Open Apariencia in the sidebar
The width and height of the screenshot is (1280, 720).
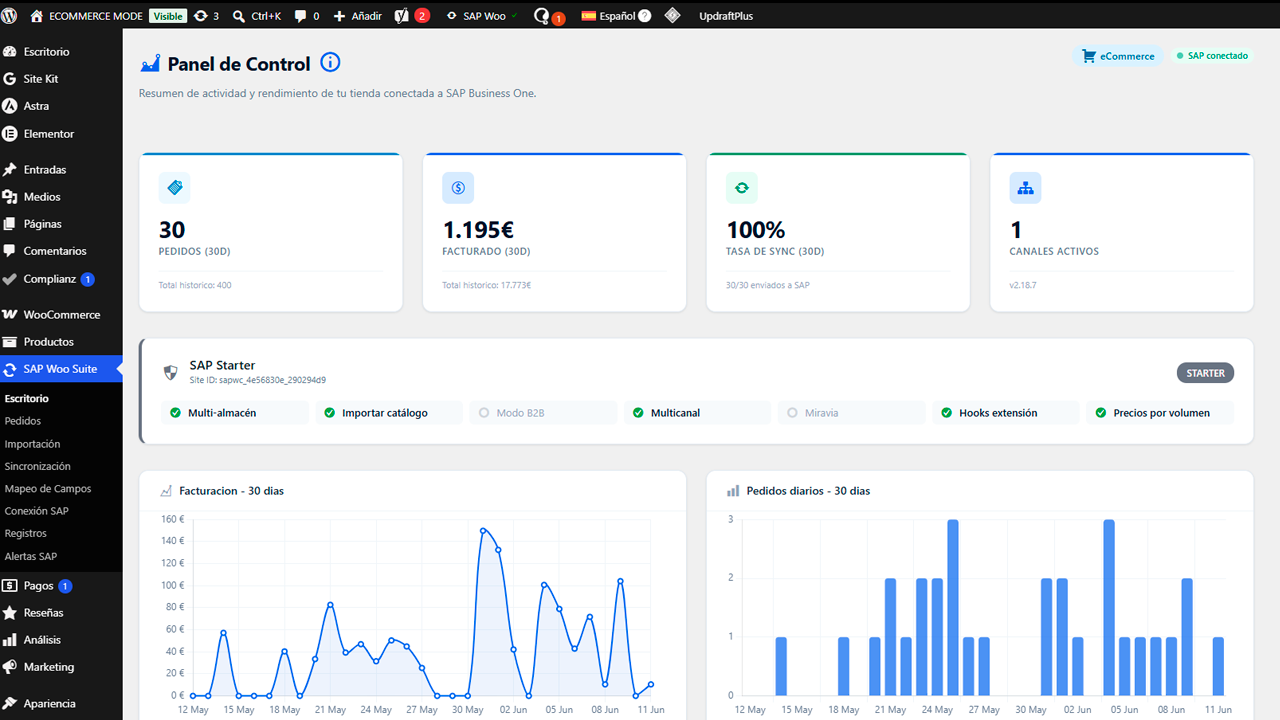(x=61, y=703)
